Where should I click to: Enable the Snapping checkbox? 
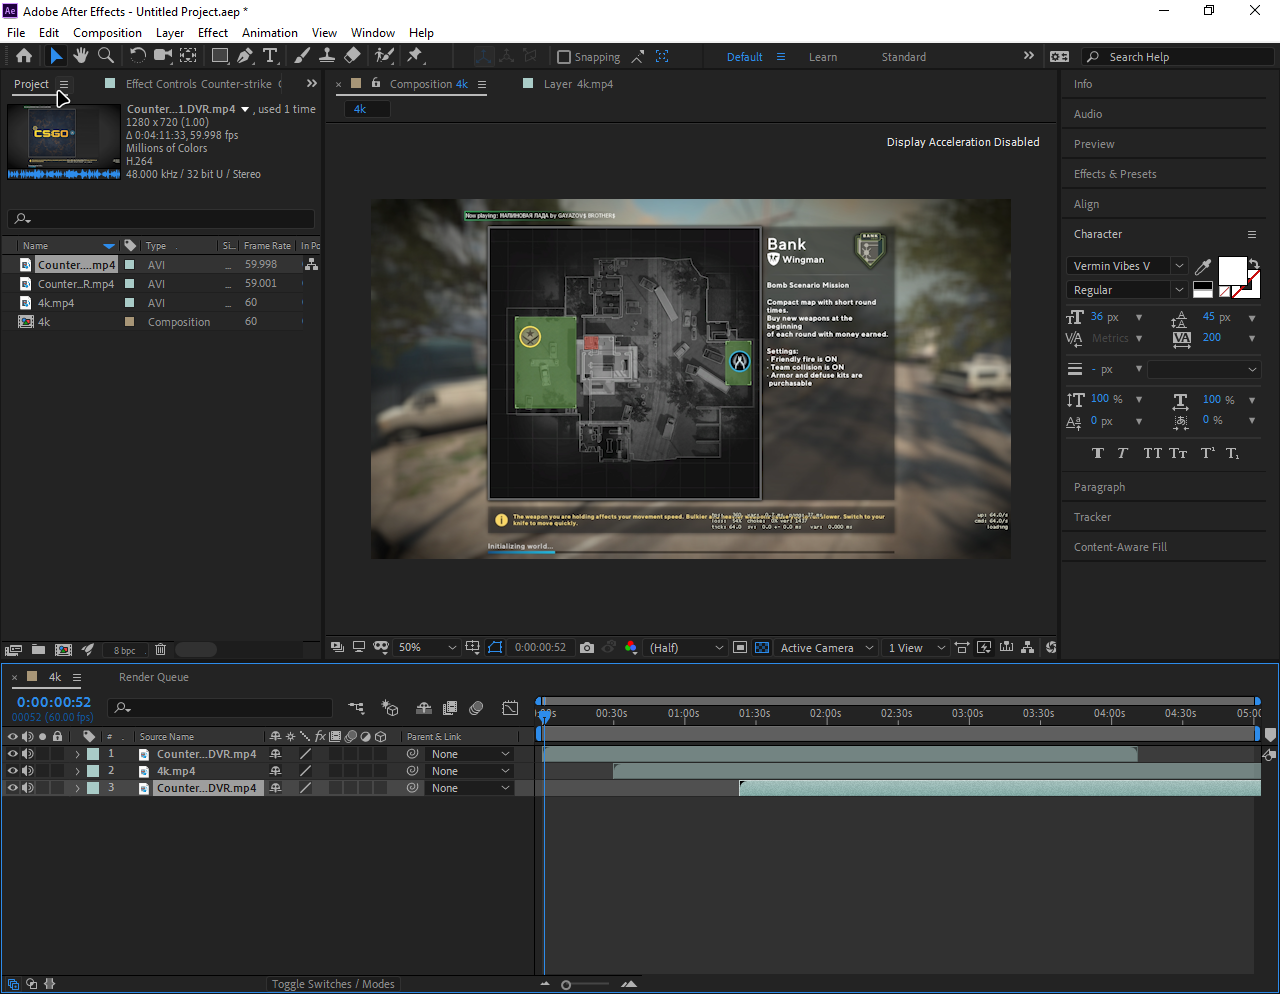point(564,57)
